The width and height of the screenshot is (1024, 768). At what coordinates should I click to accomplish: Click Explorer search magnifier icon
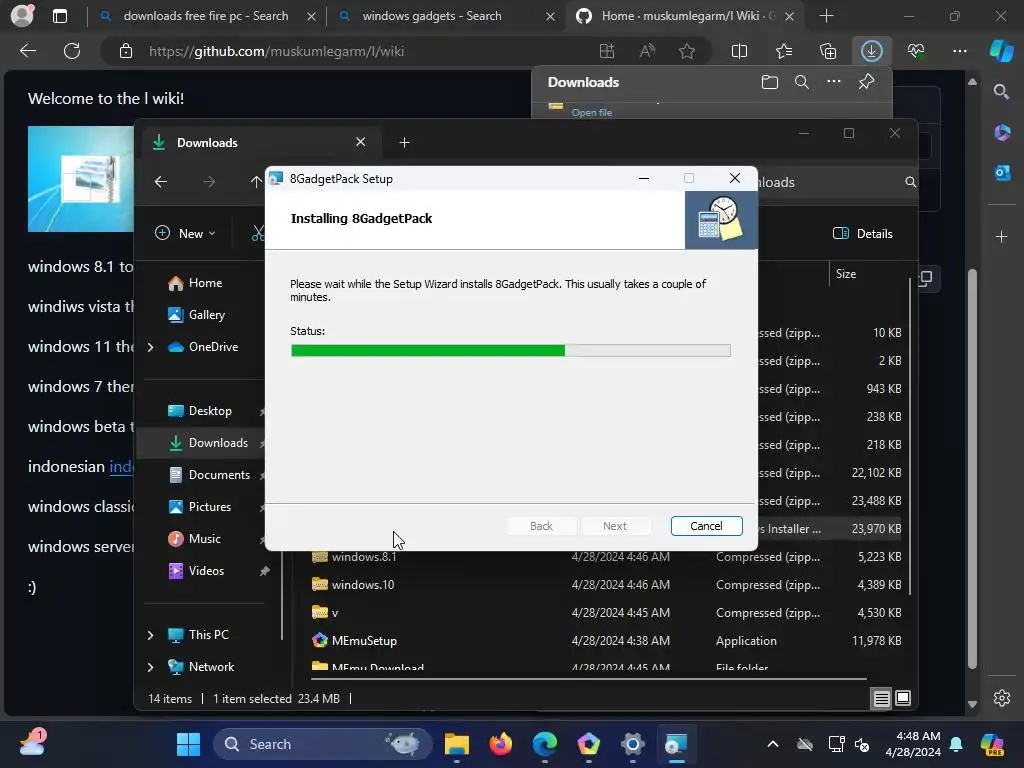[910, 182]
